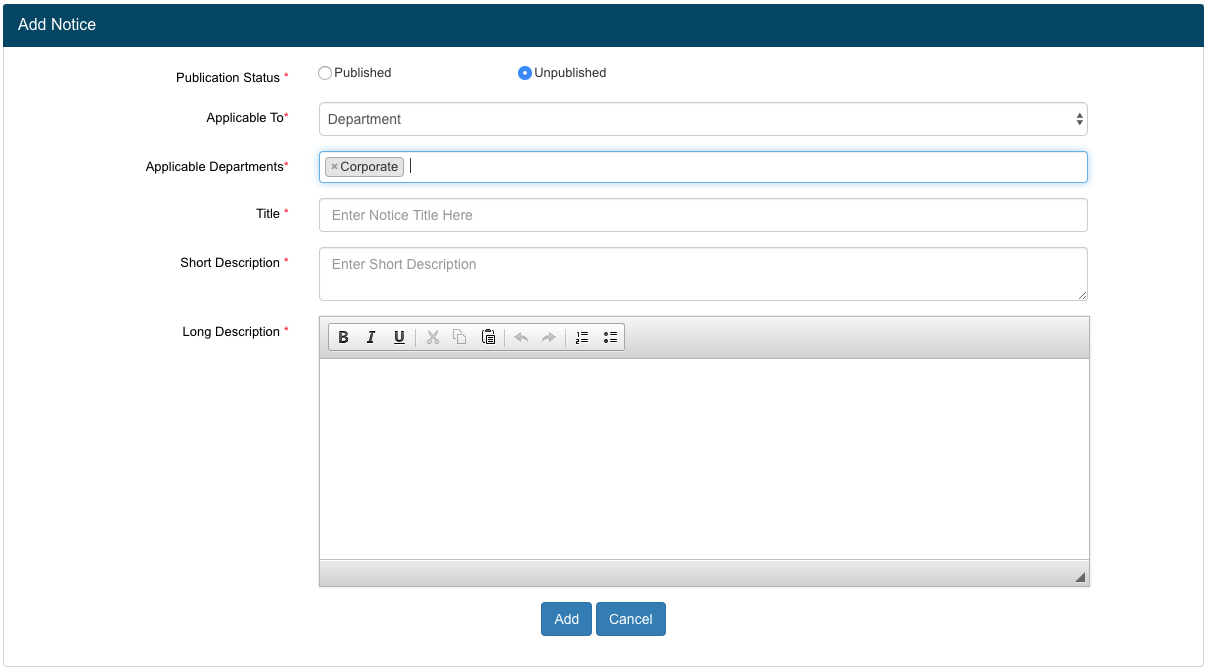Open the Applicable To dropdown
This screenshot has height=672, width=1209.
point(703,119)
